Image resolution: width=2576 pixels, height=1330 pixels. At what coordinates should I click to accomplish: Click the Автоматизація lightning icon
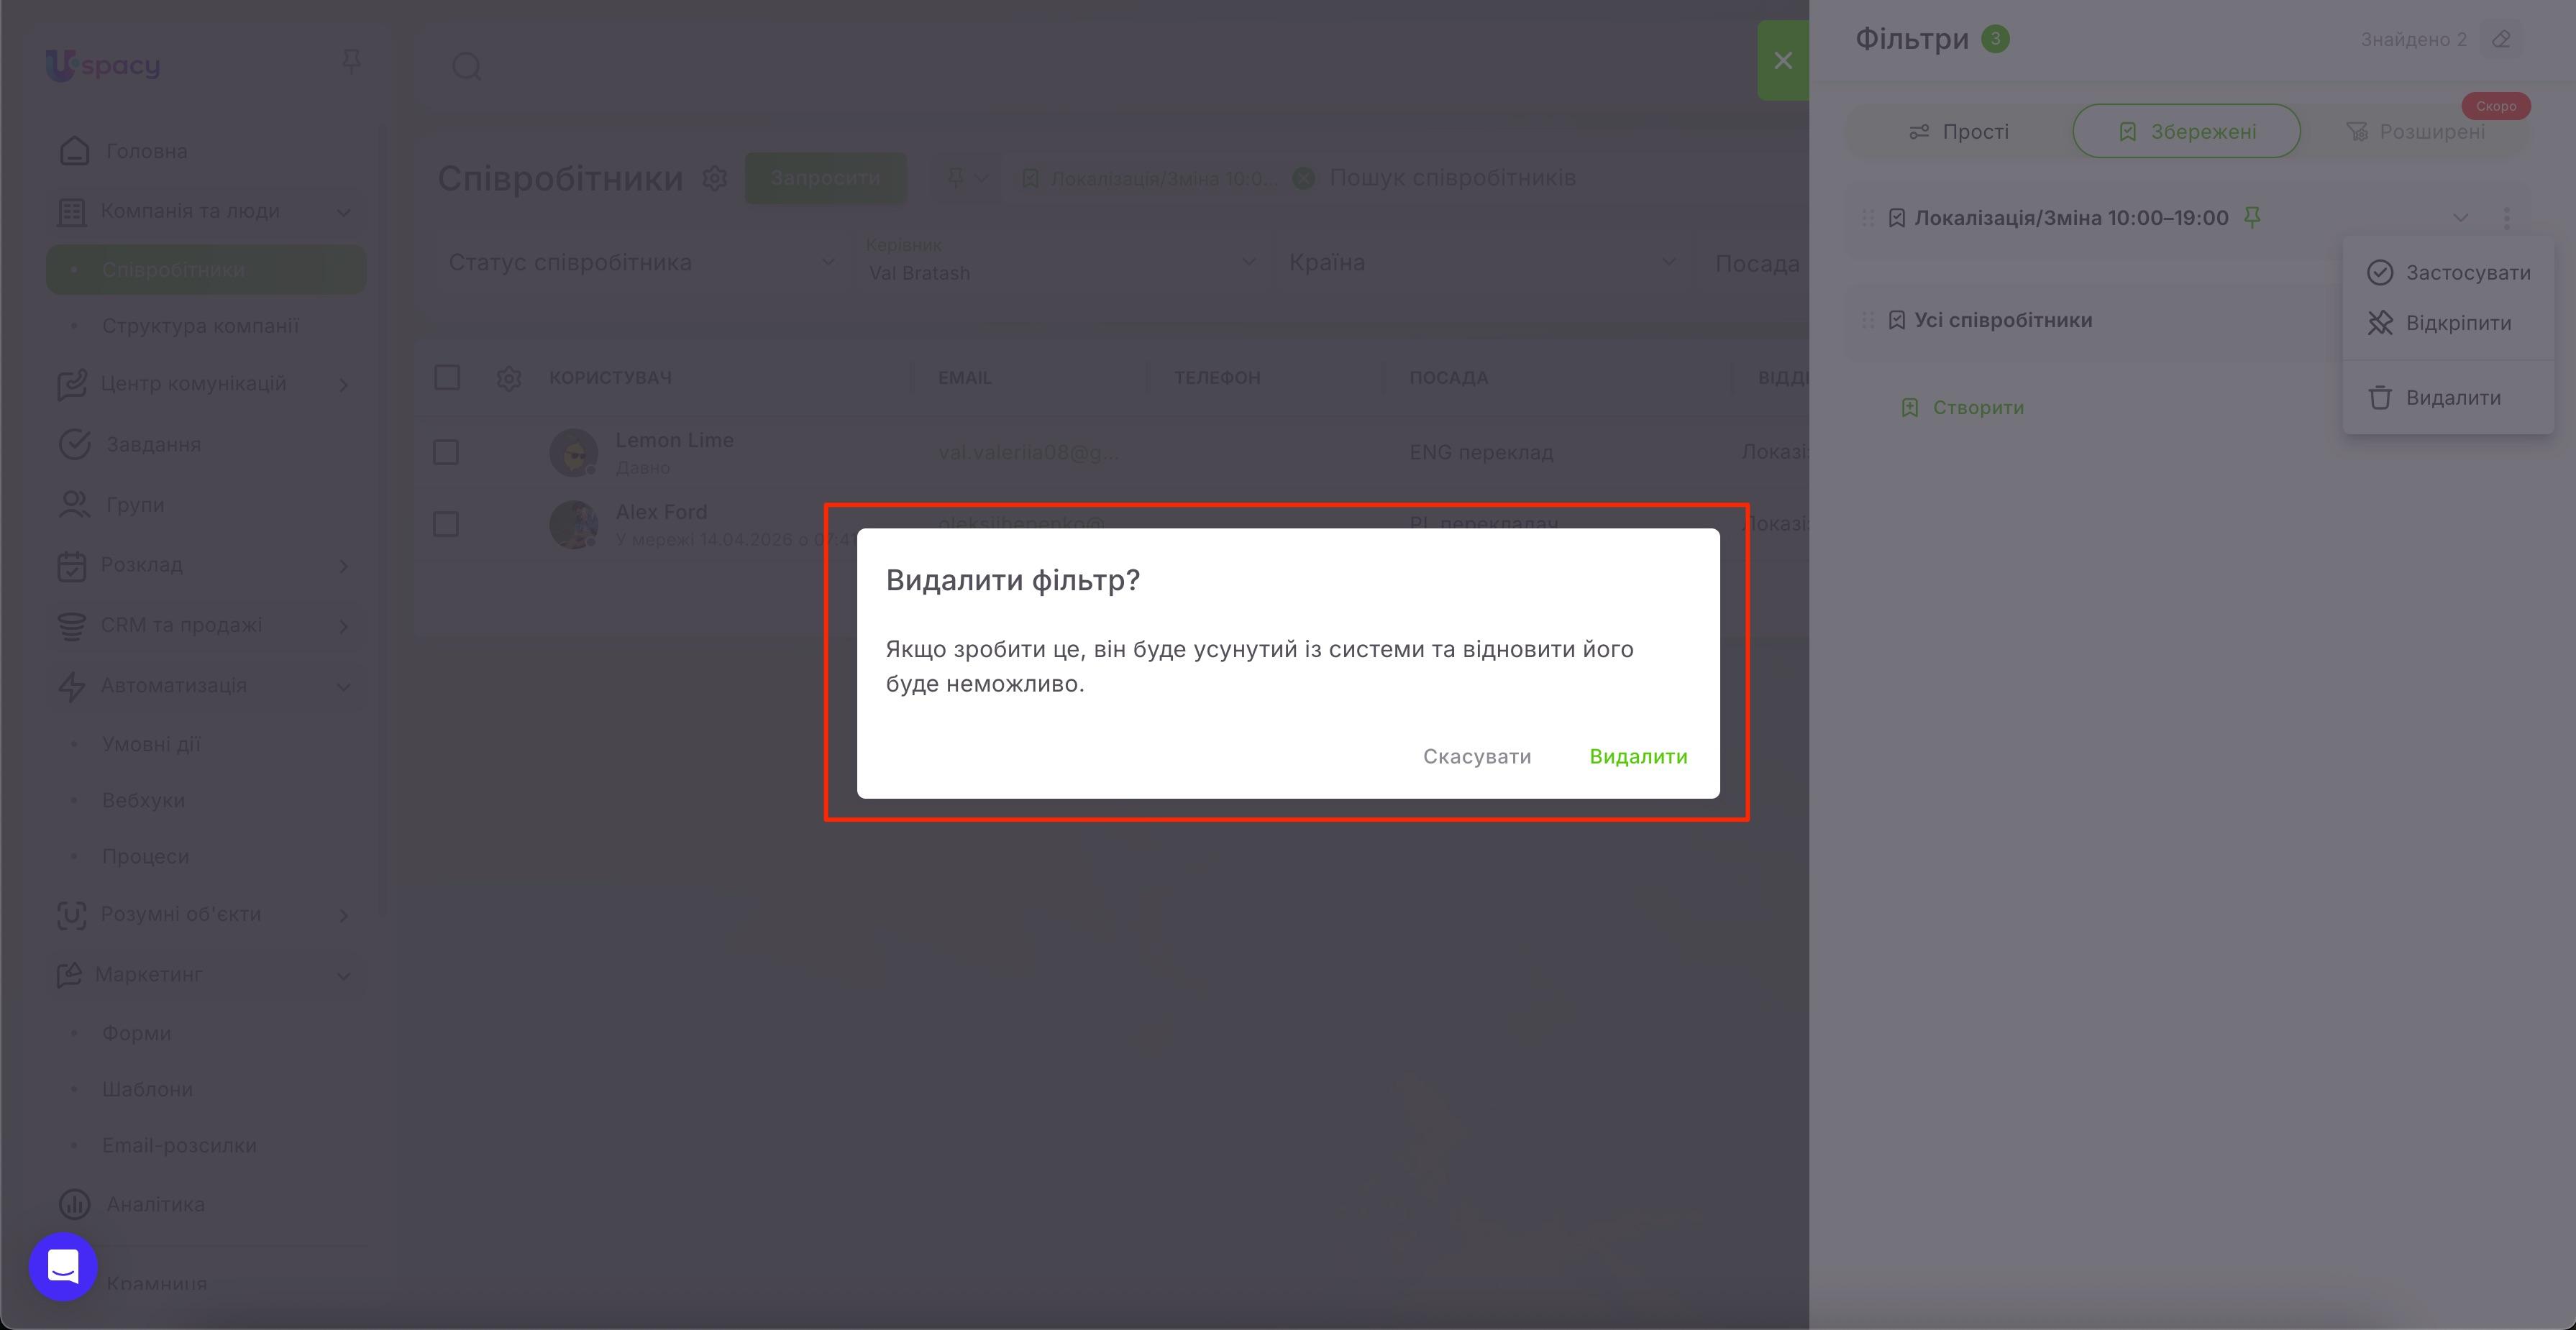[72, 686]
